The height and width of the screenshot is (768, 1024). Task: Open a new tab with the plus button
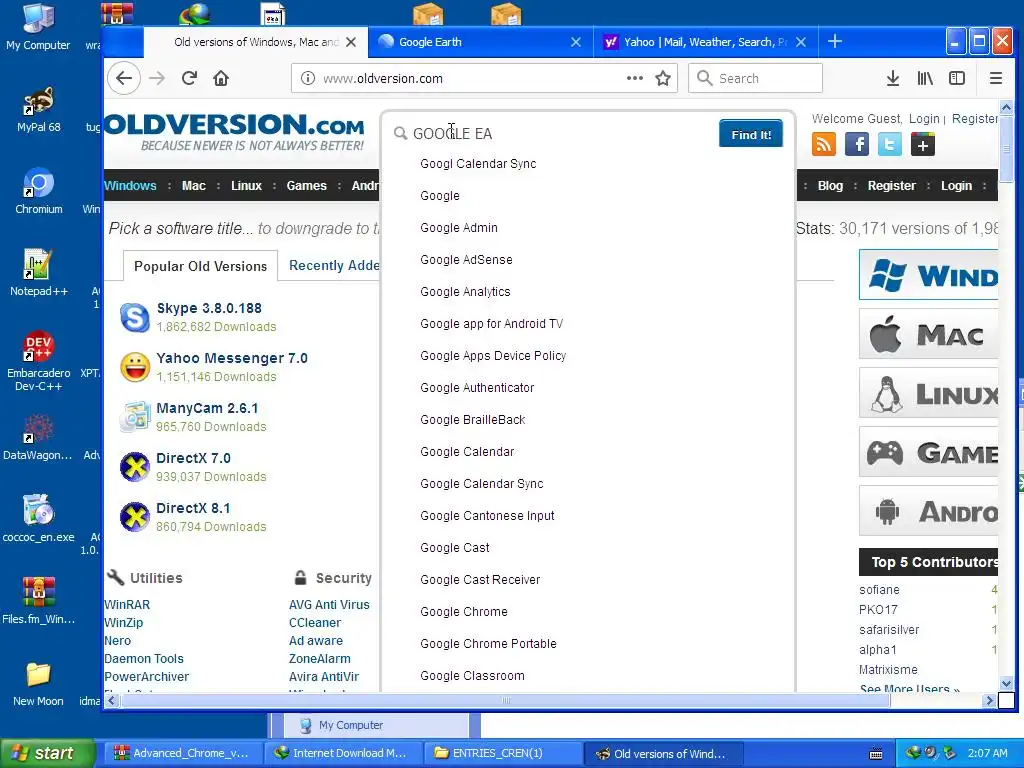(x=835, y=42)
